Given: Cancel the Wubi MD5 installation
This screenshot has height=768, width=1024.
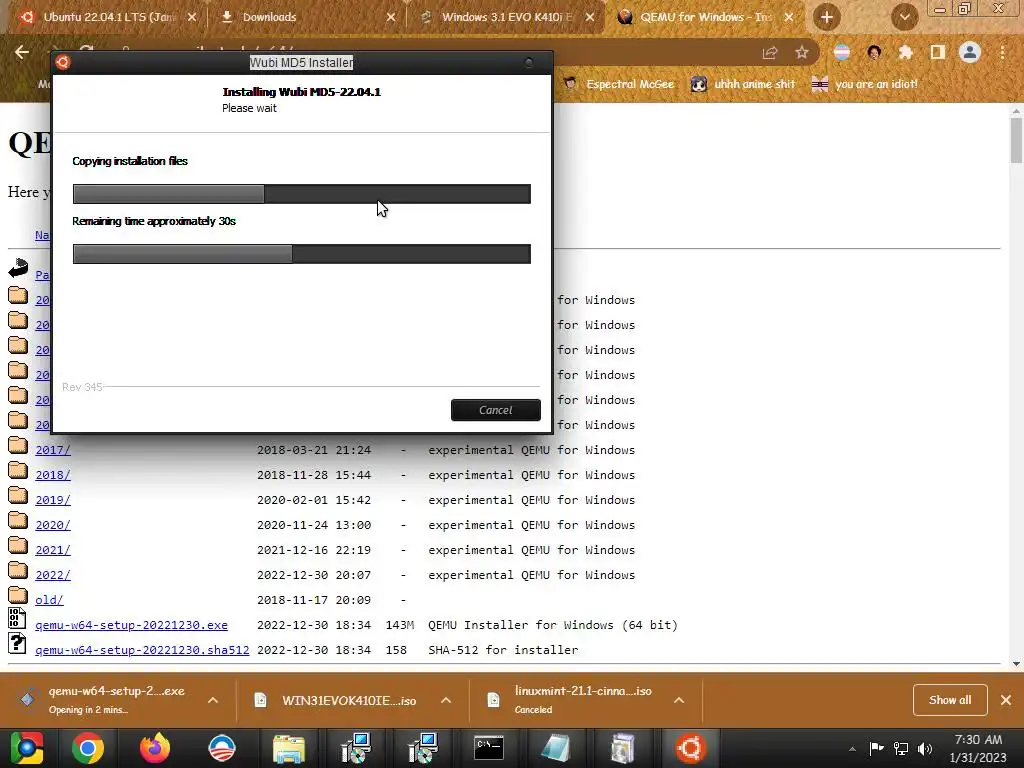Looking at the screenshot, I should tap(496, 409).
